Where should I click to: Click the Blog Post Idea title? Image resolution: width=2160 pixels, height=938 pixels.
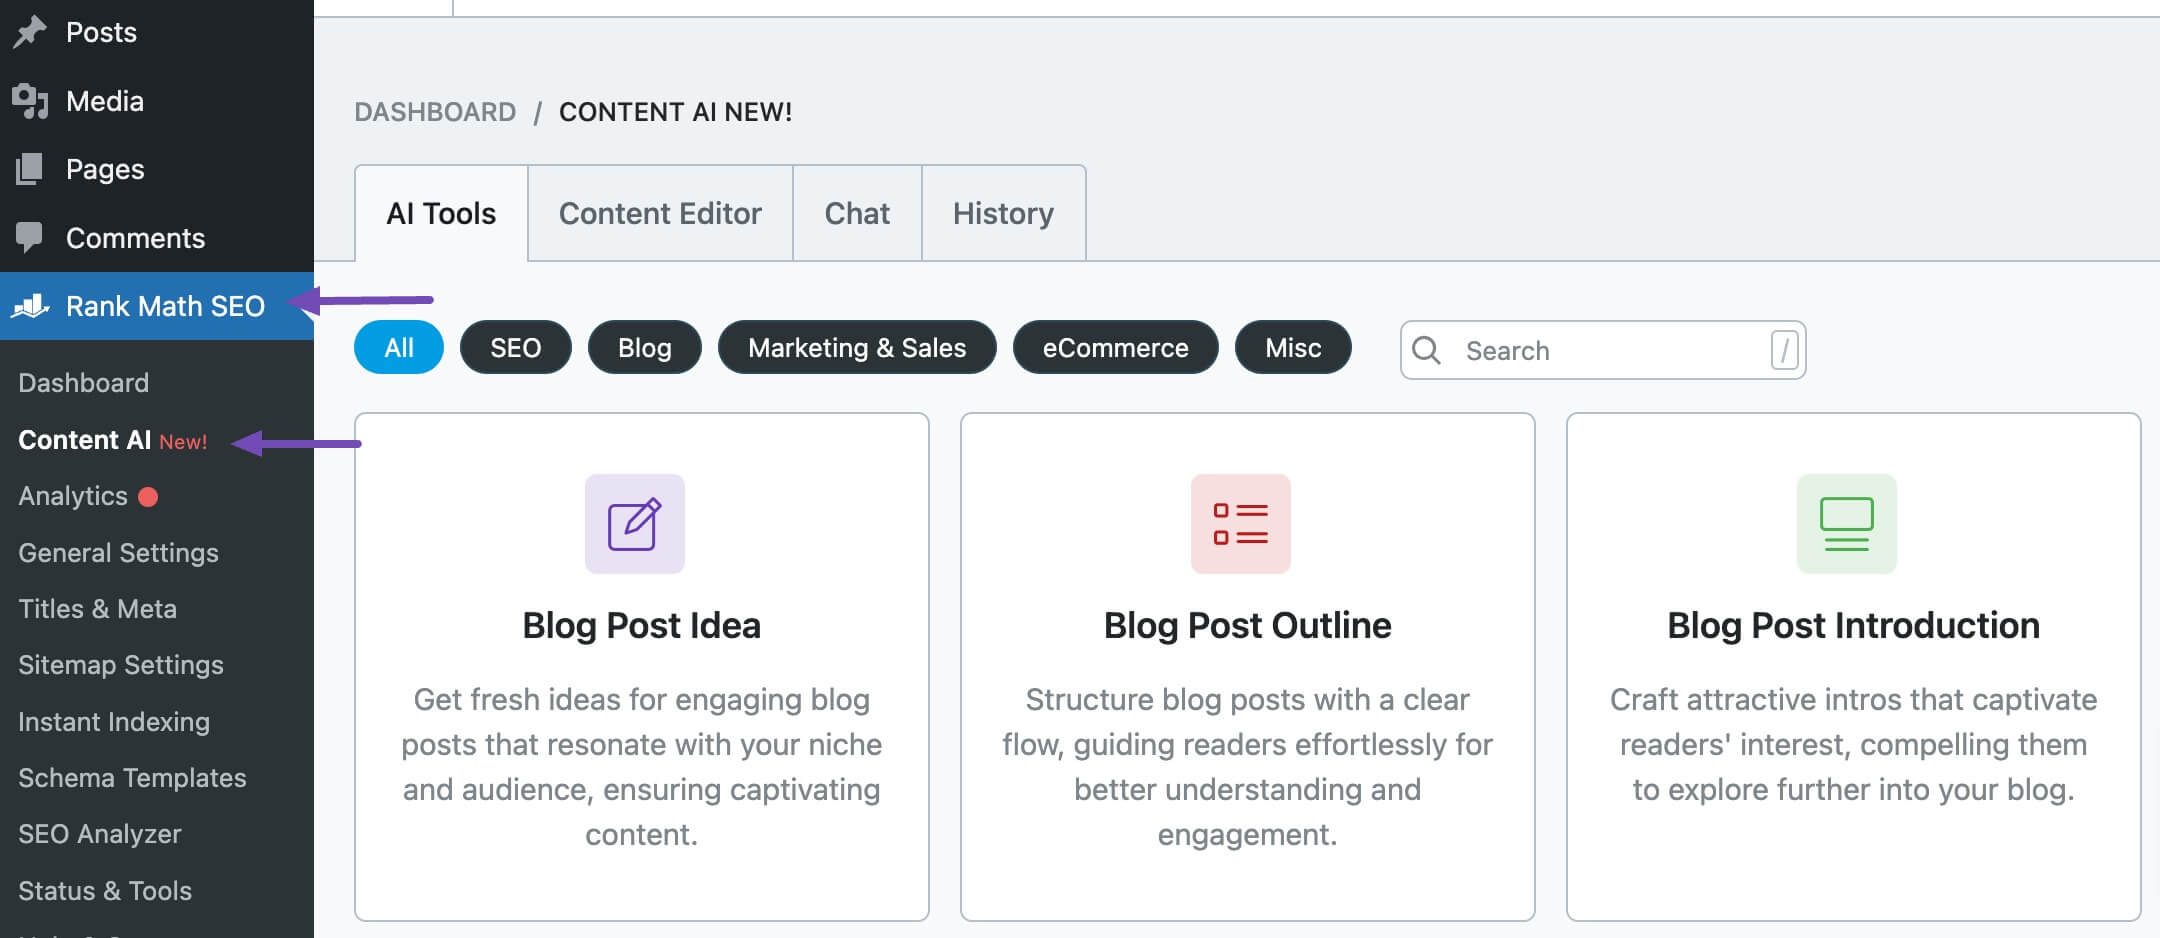(642, 625)
